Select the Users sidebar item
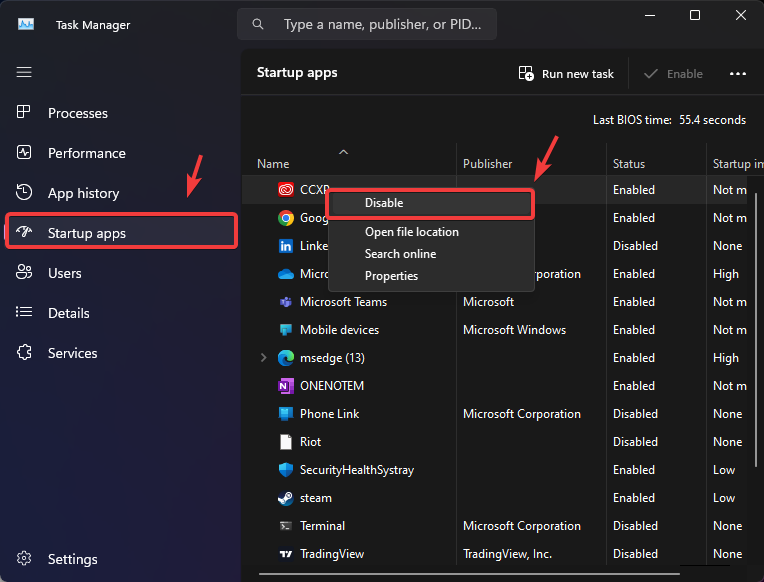764x582 pixels. click(64, 273)
